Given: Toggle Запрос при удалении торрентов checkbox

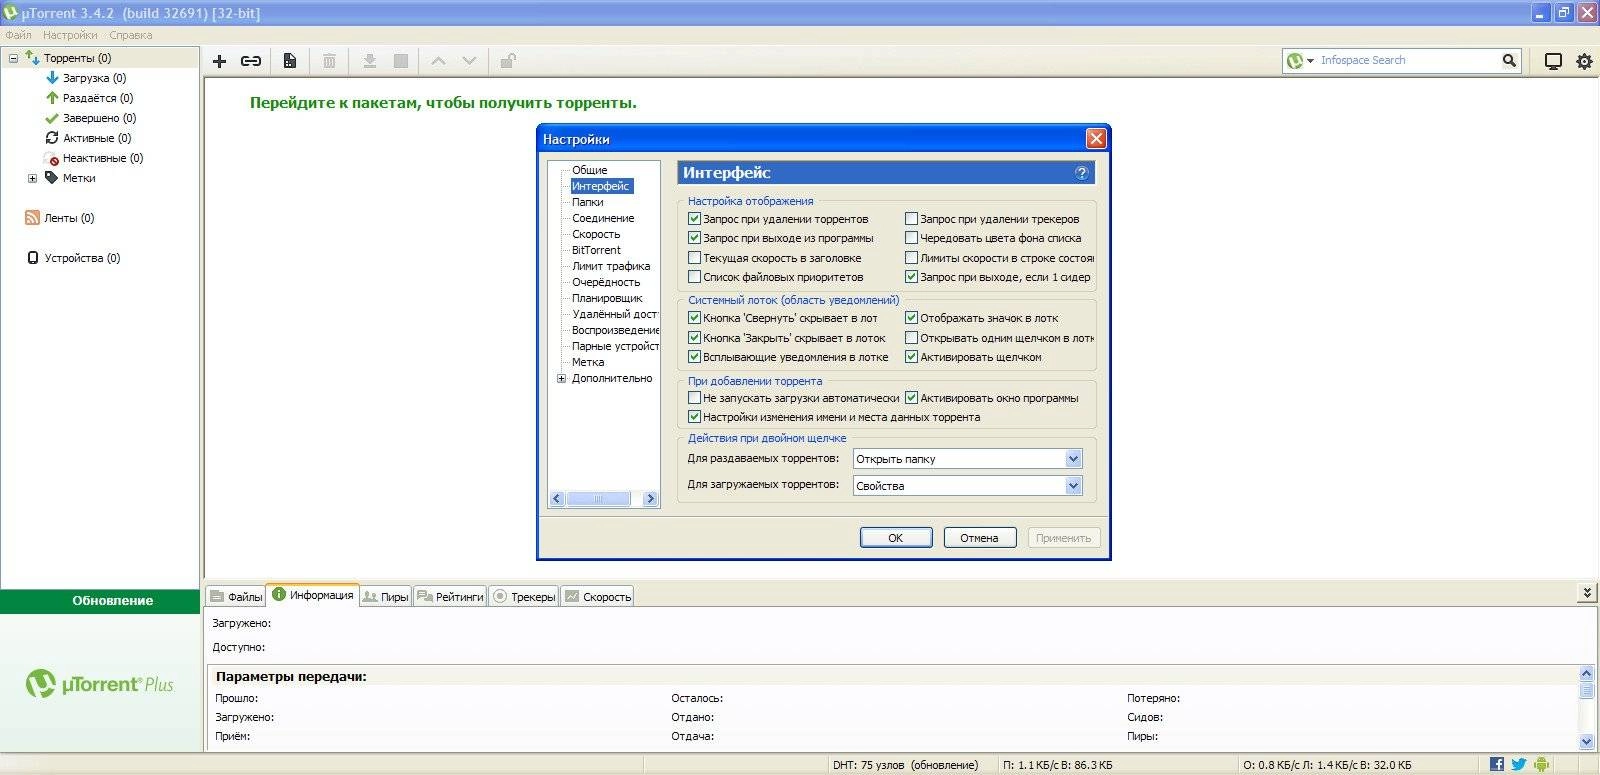Looking at the screenshot, I should pos(694,218).
